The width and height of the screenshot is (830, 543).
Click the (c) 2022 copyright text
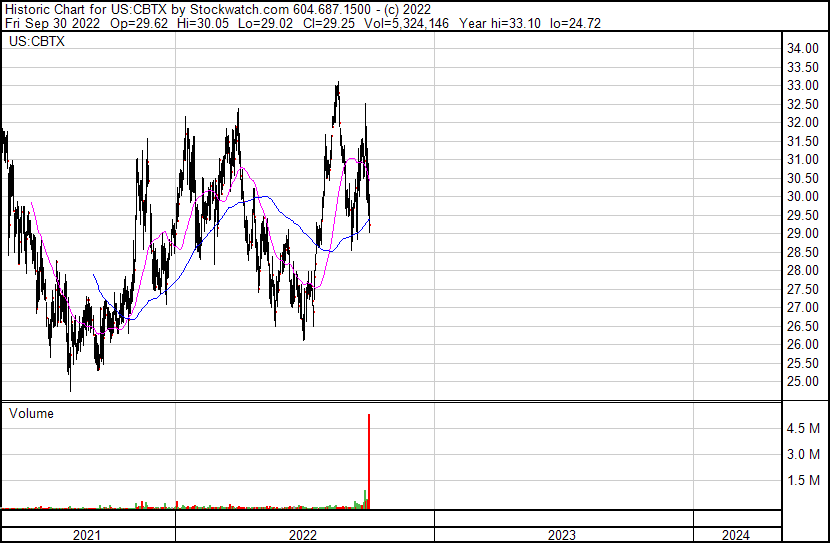click(408, 10)
